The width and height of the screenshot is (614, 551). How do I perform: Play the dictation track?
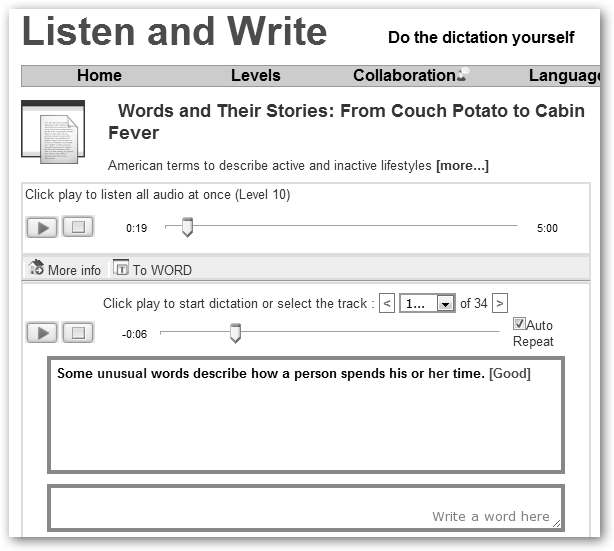(x=41, y=333)
